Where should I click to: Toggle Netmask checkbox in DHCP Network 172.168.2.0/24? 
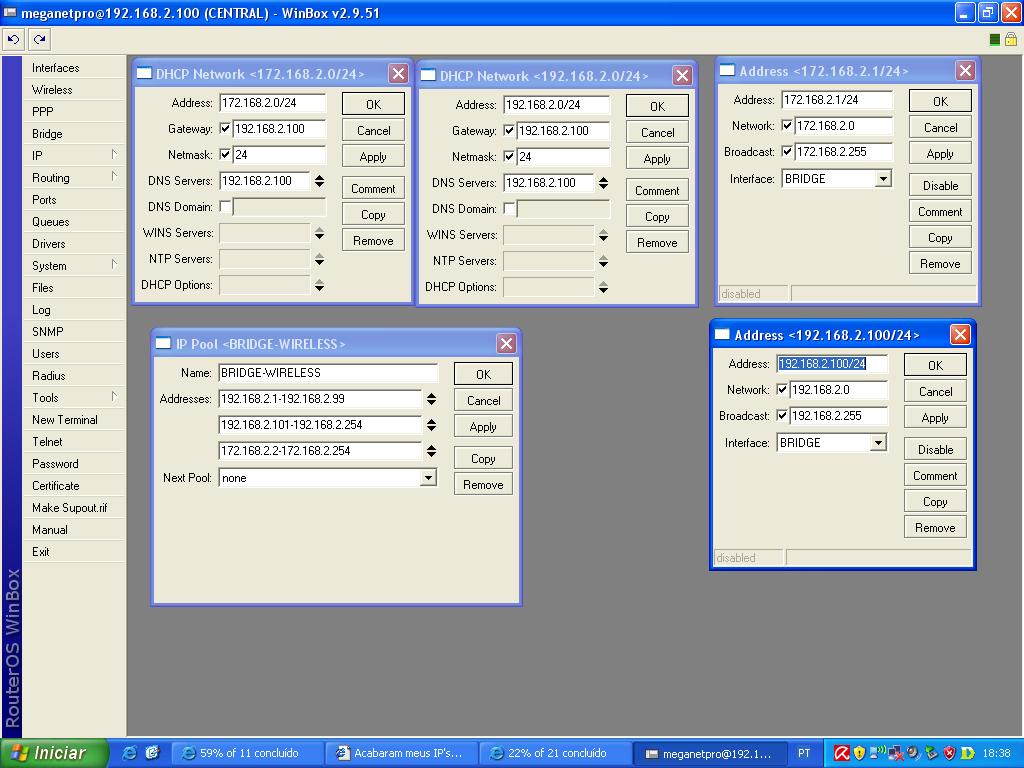225,155
